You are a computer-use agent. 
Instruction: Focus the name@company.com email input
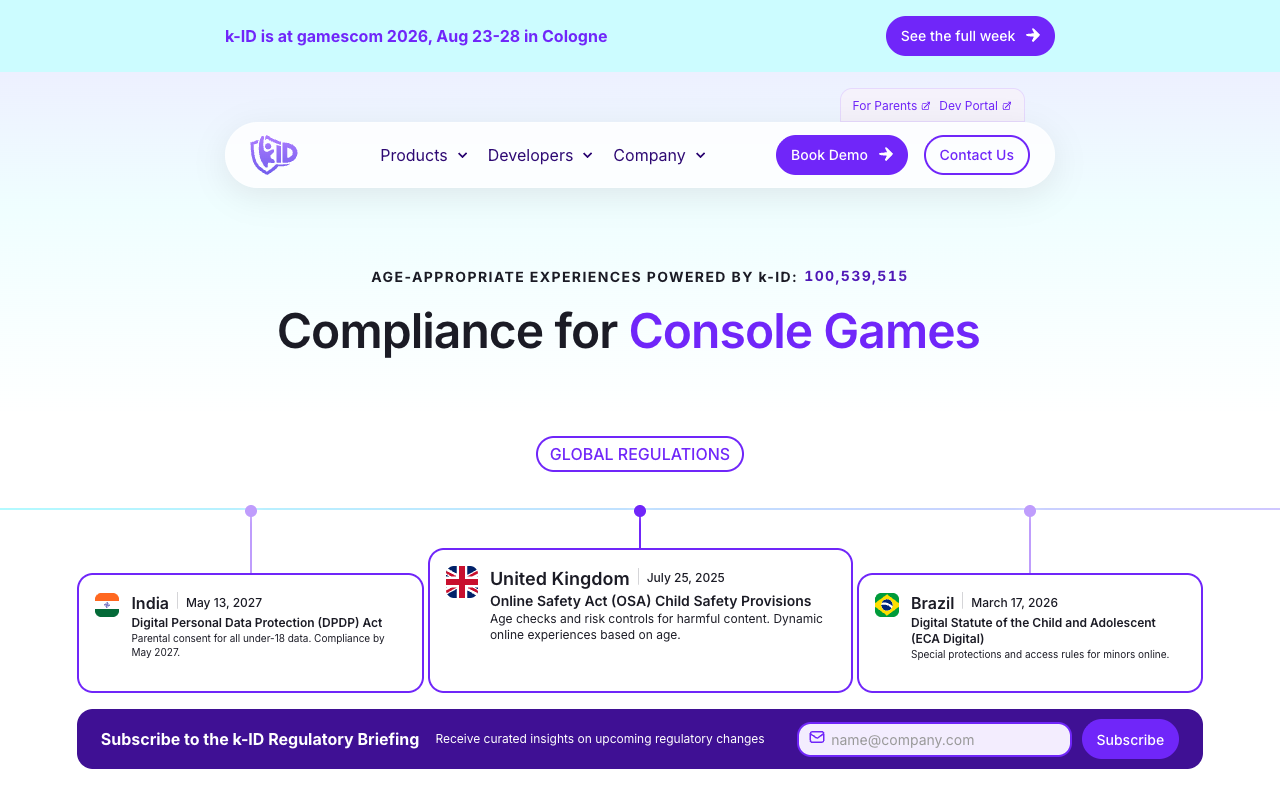point(934,739)
